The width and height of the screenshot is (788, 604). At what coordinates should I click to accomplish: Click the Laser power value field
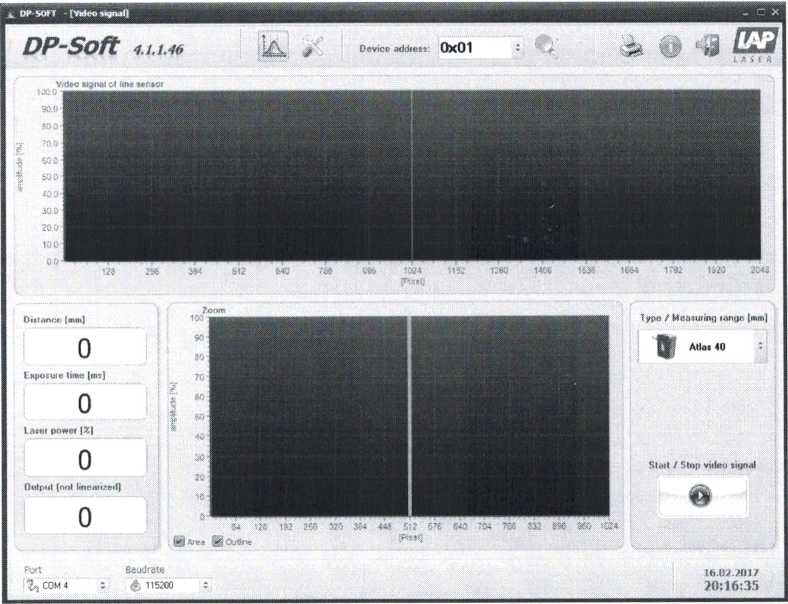85,458
